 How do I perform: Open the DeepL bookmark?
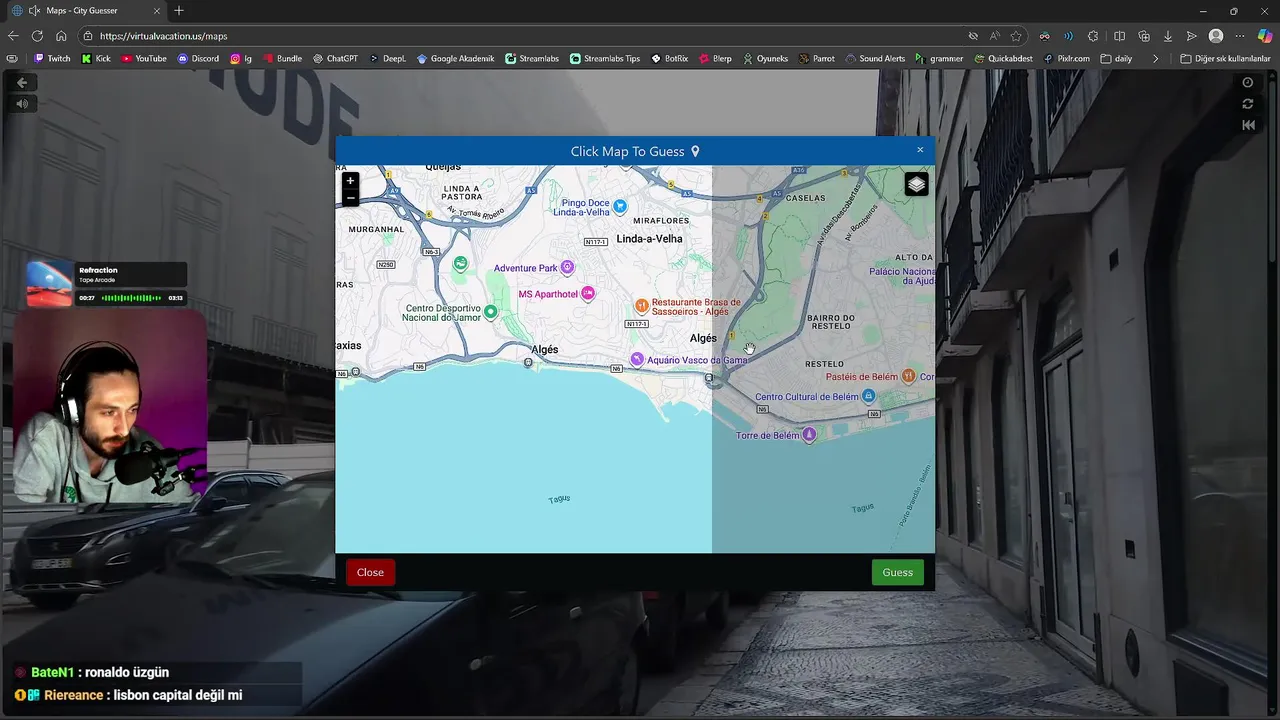pyautogui.click(x=387, y=58)
